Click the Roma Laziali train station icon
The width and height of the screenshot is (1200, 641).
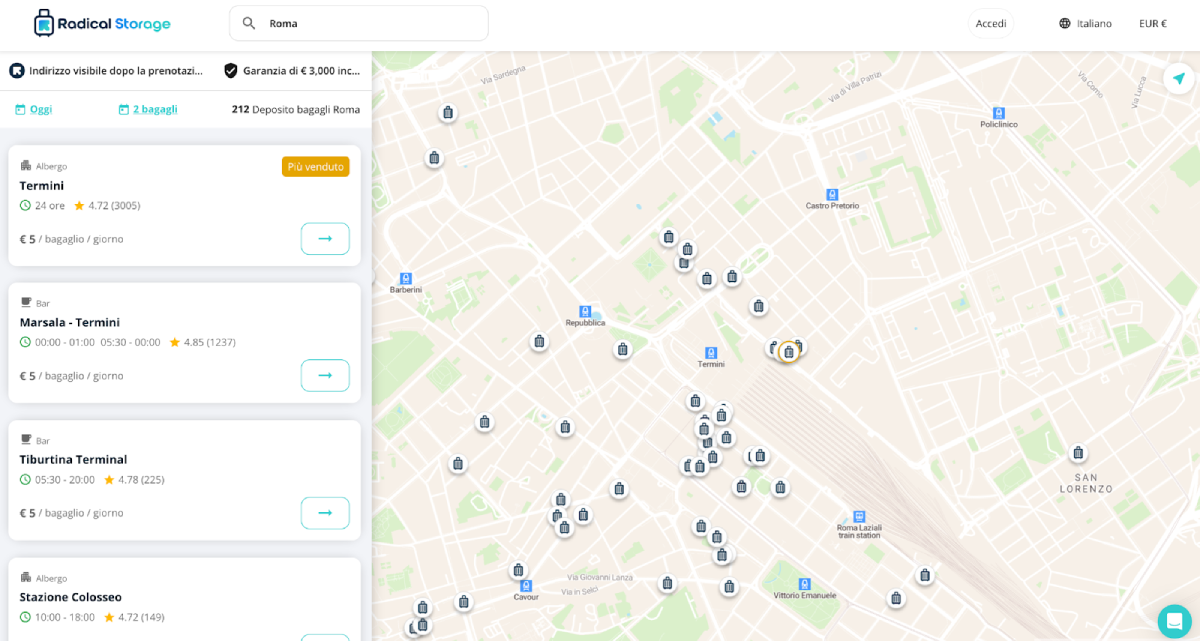pos(859,517)
